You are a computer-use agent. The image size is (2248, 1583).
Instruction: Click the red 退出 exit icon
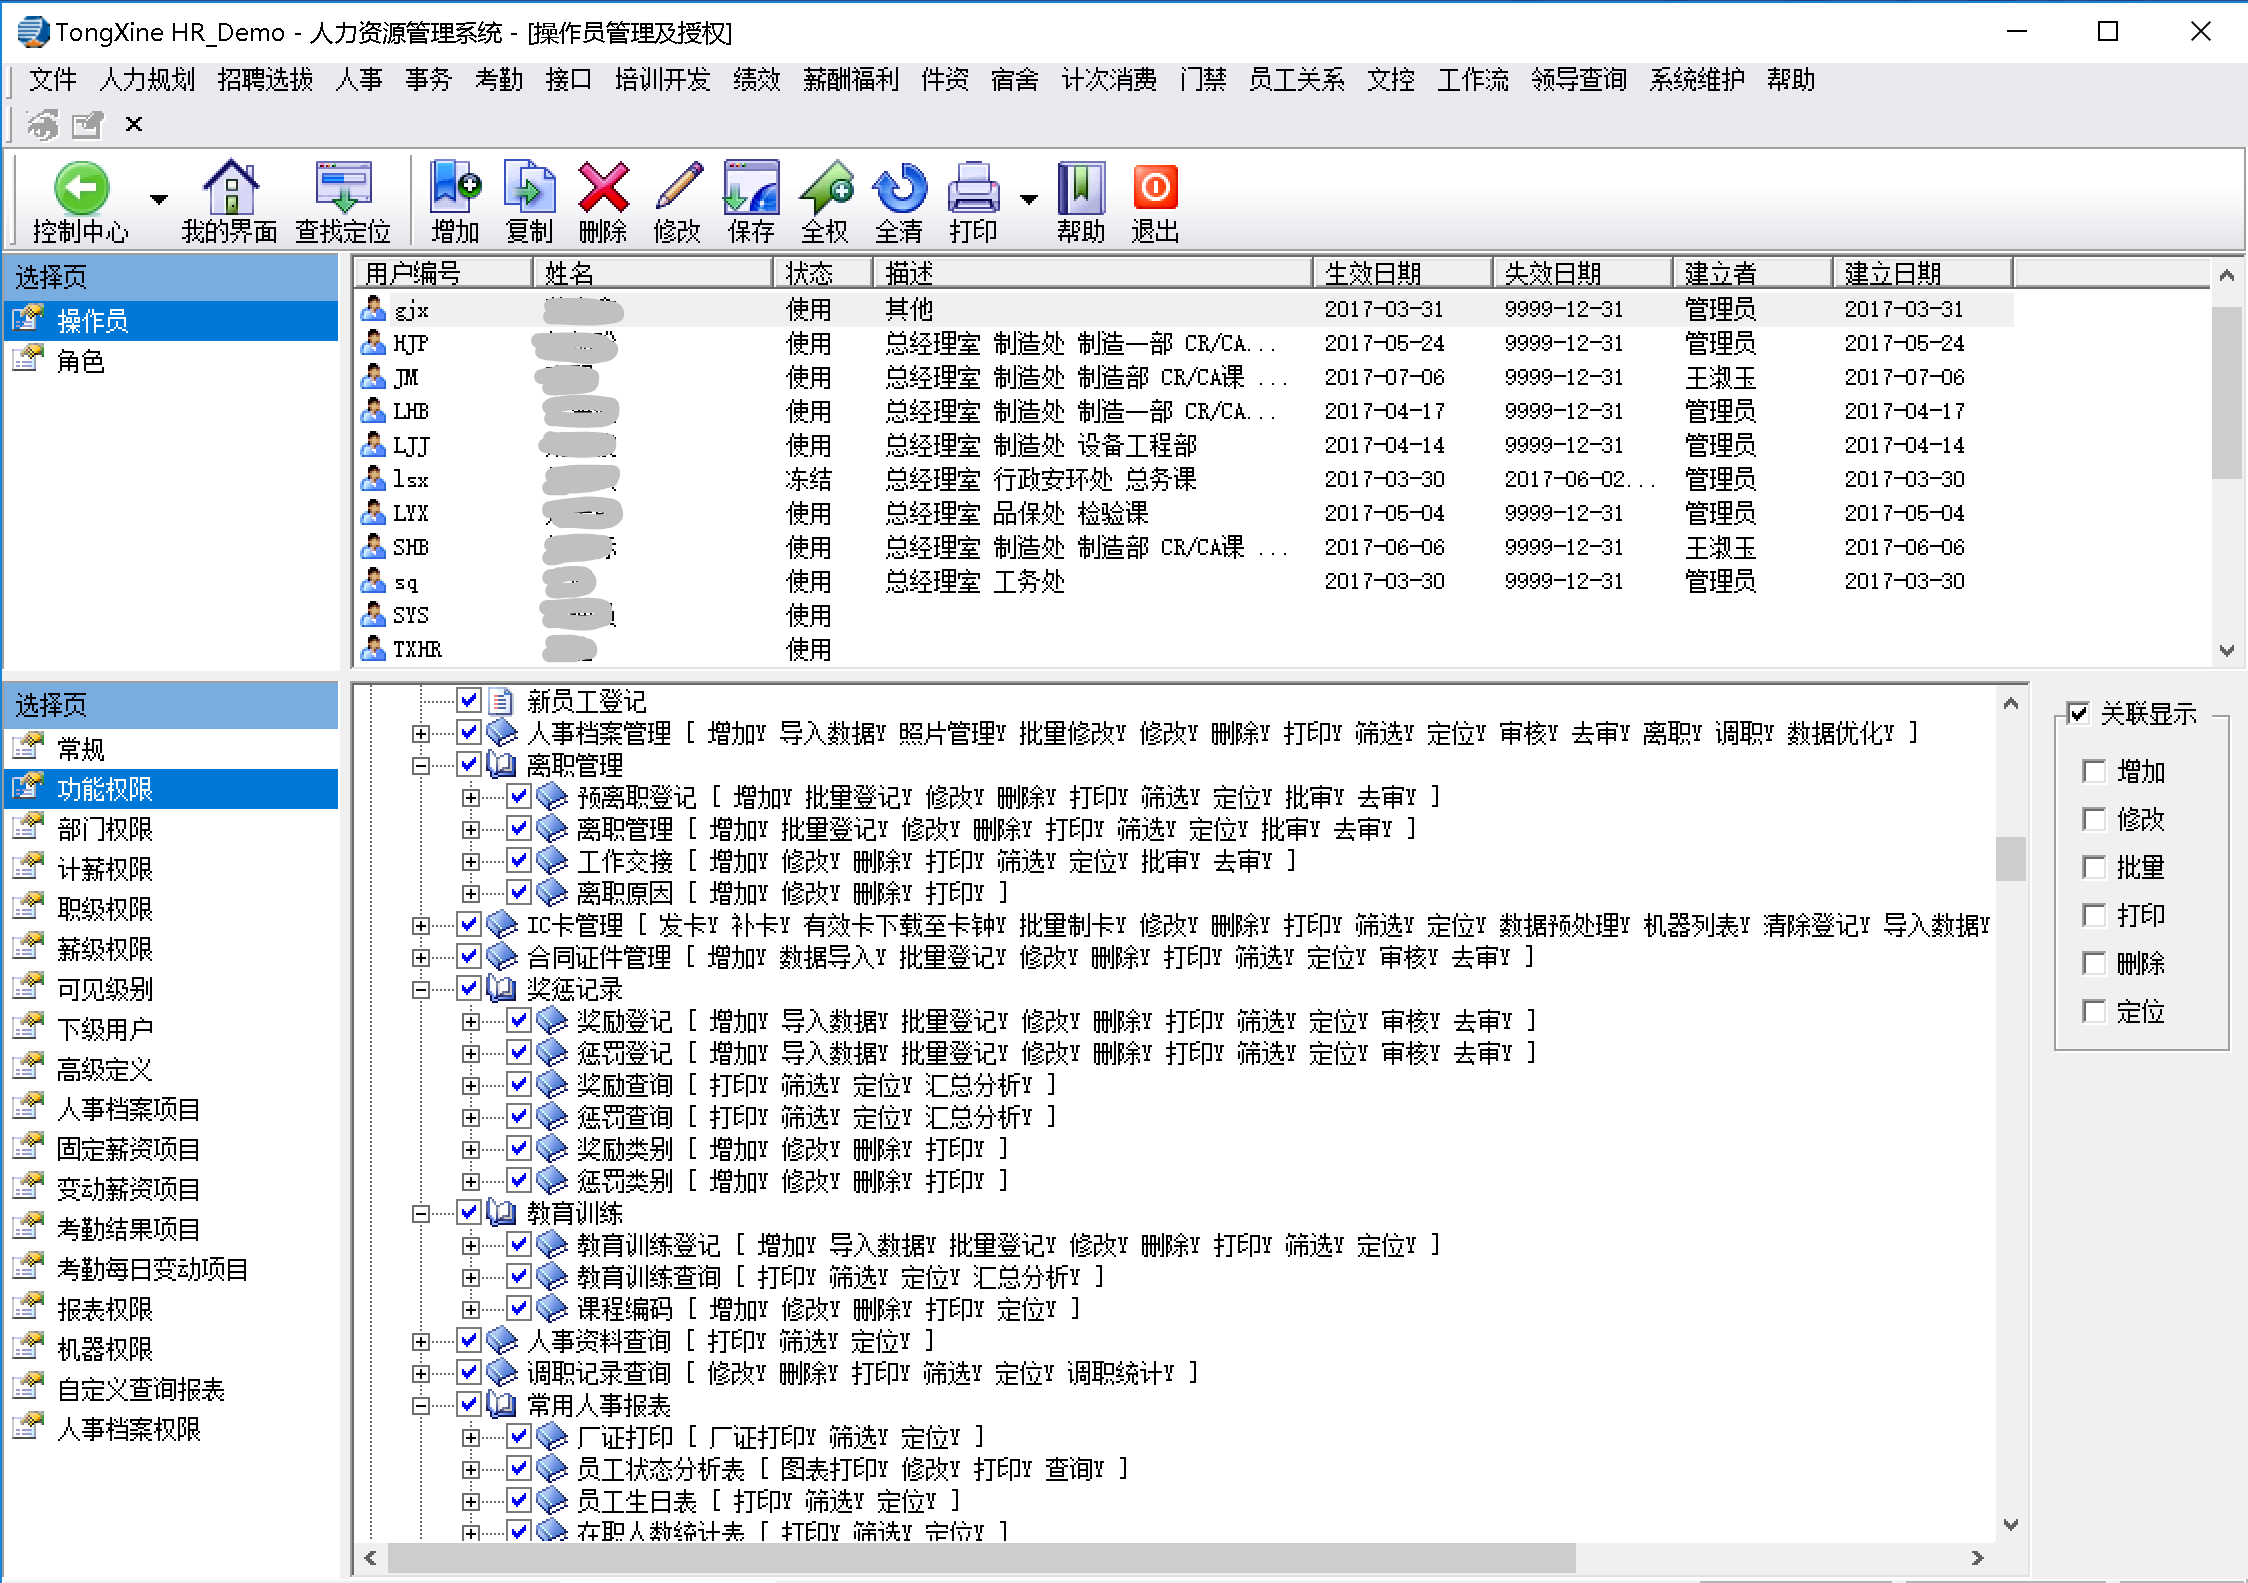click(x=1155, y=188)
